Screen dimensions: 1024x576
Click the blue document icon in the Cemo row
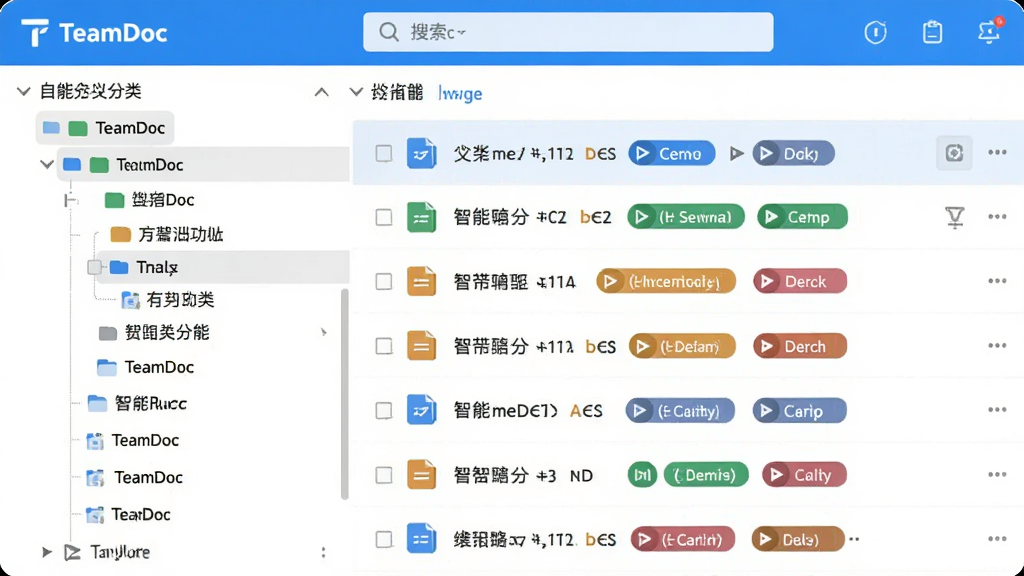tap(421, 153)
